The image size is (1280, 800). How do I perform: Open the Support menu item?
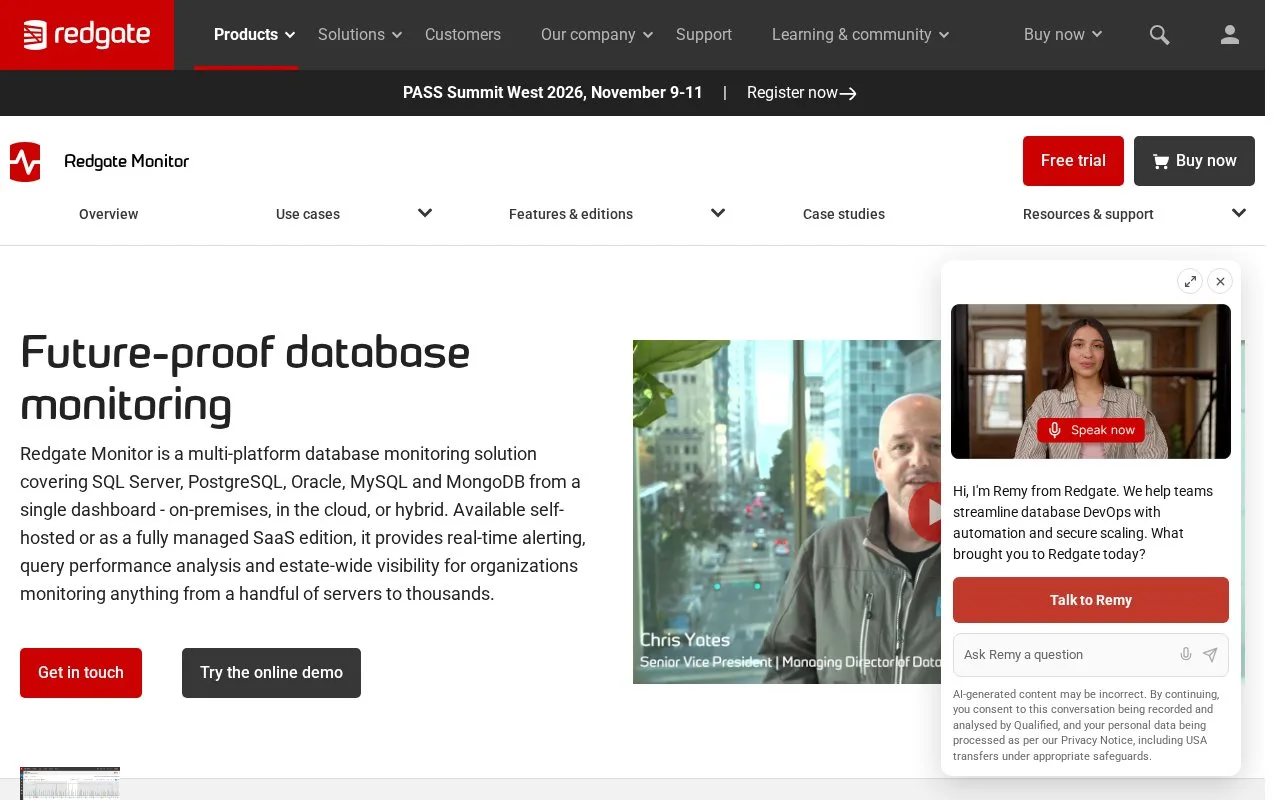coord(704,35)
